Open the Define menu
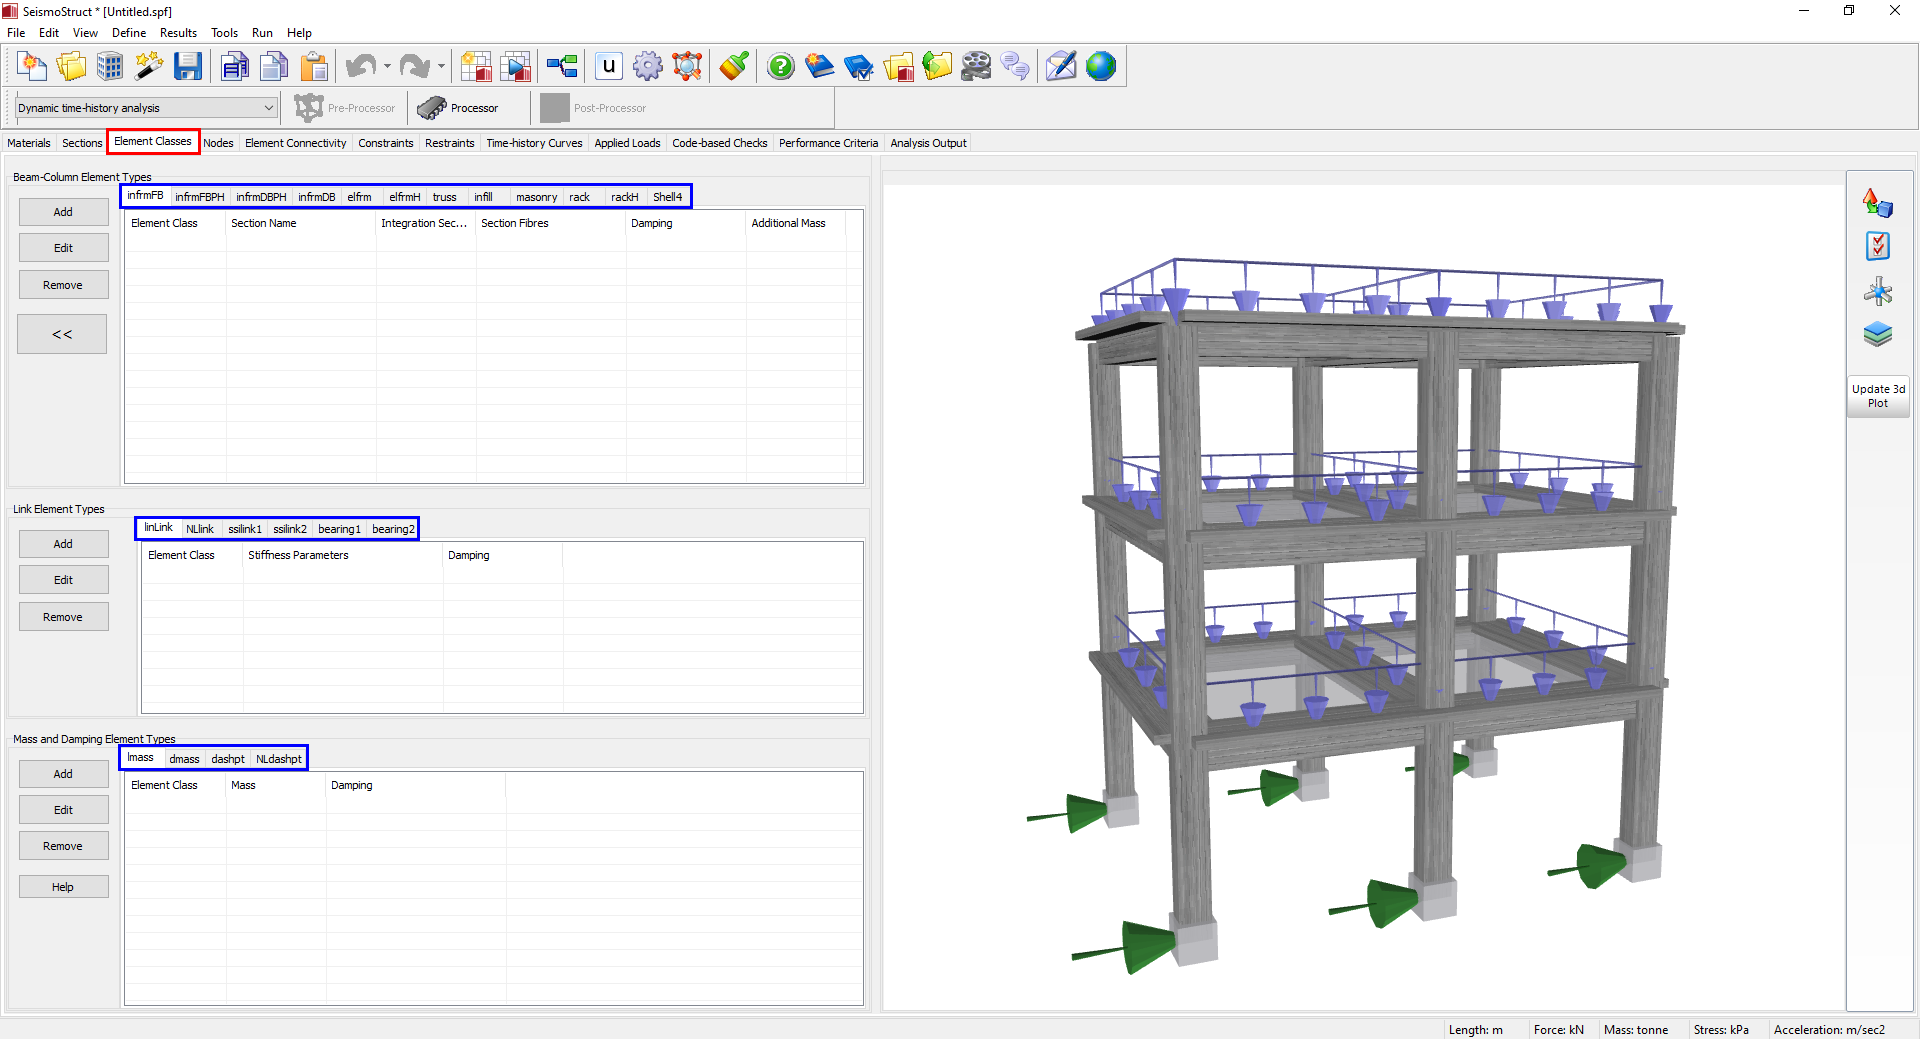The height and width of the screenshot is (1039, 1920). 129,33
